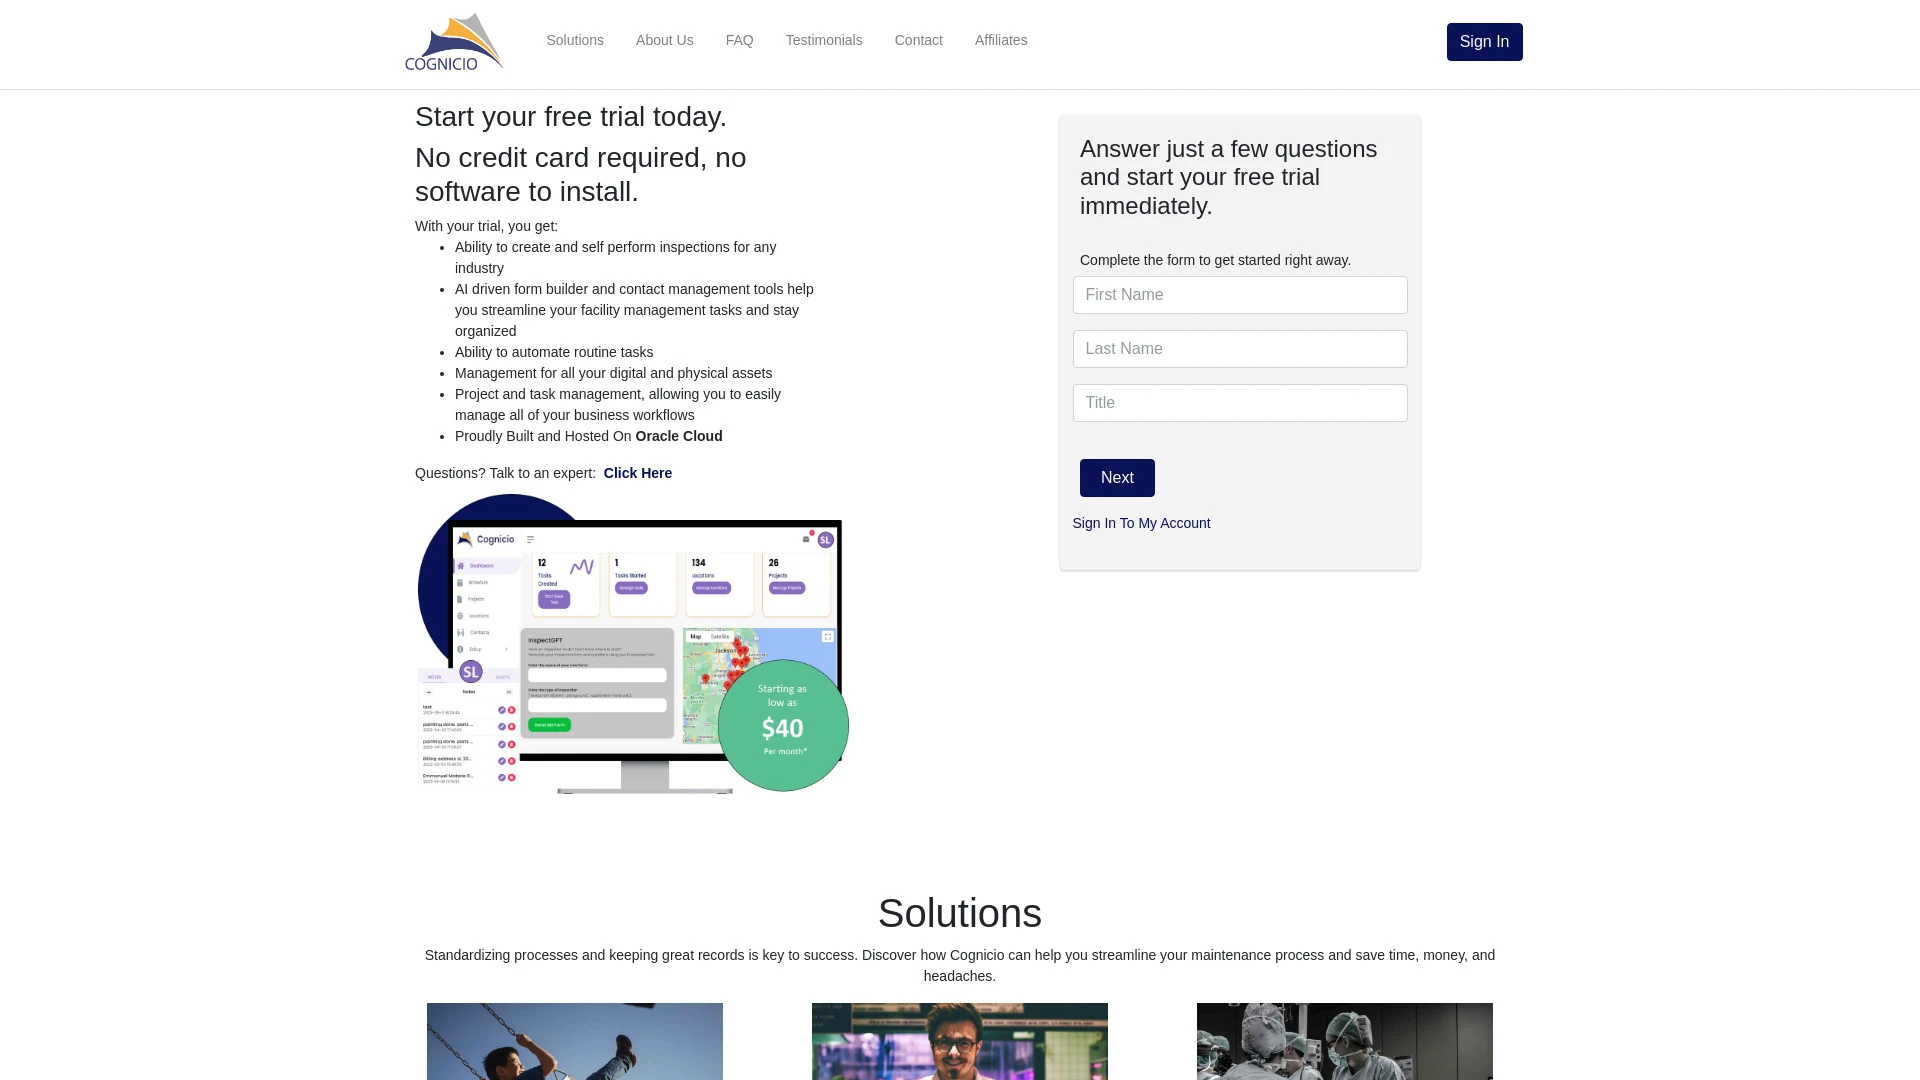Viewport: 1920px width, 1080px height.
Task: Click the First Name input field
Action: pos(1240,294)
